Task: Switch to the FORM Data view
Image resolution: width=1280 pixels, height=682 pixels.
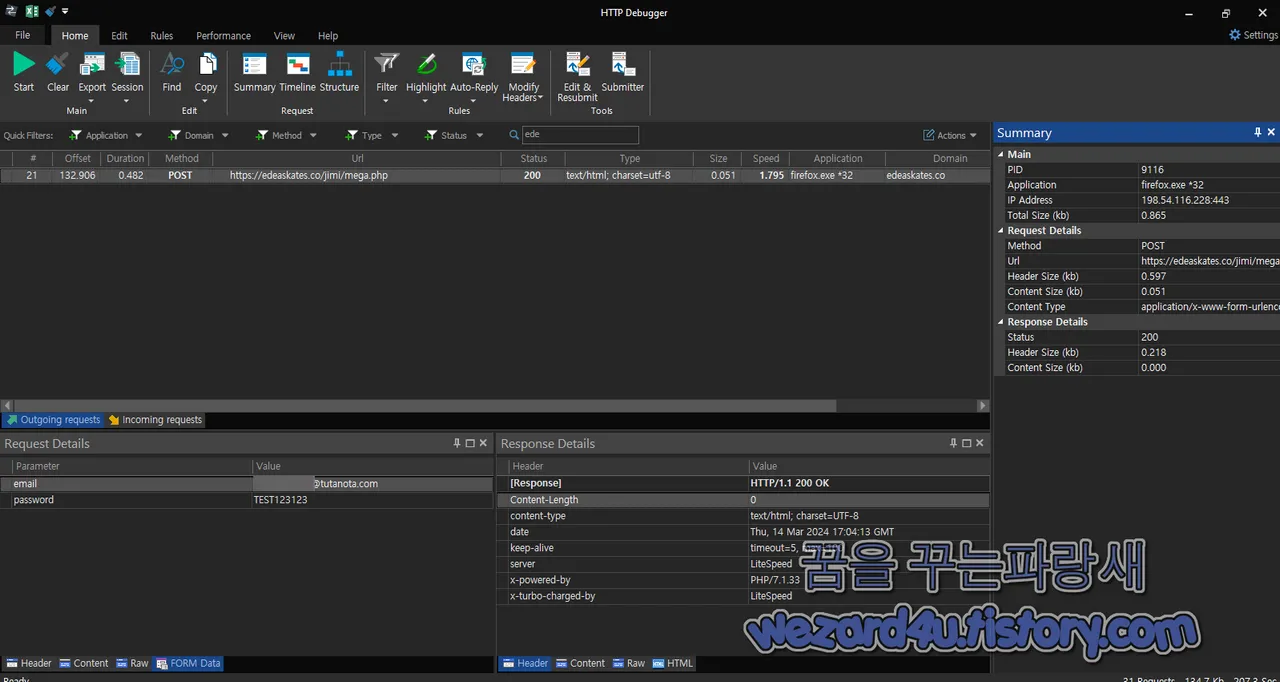Action: [188, 663]
